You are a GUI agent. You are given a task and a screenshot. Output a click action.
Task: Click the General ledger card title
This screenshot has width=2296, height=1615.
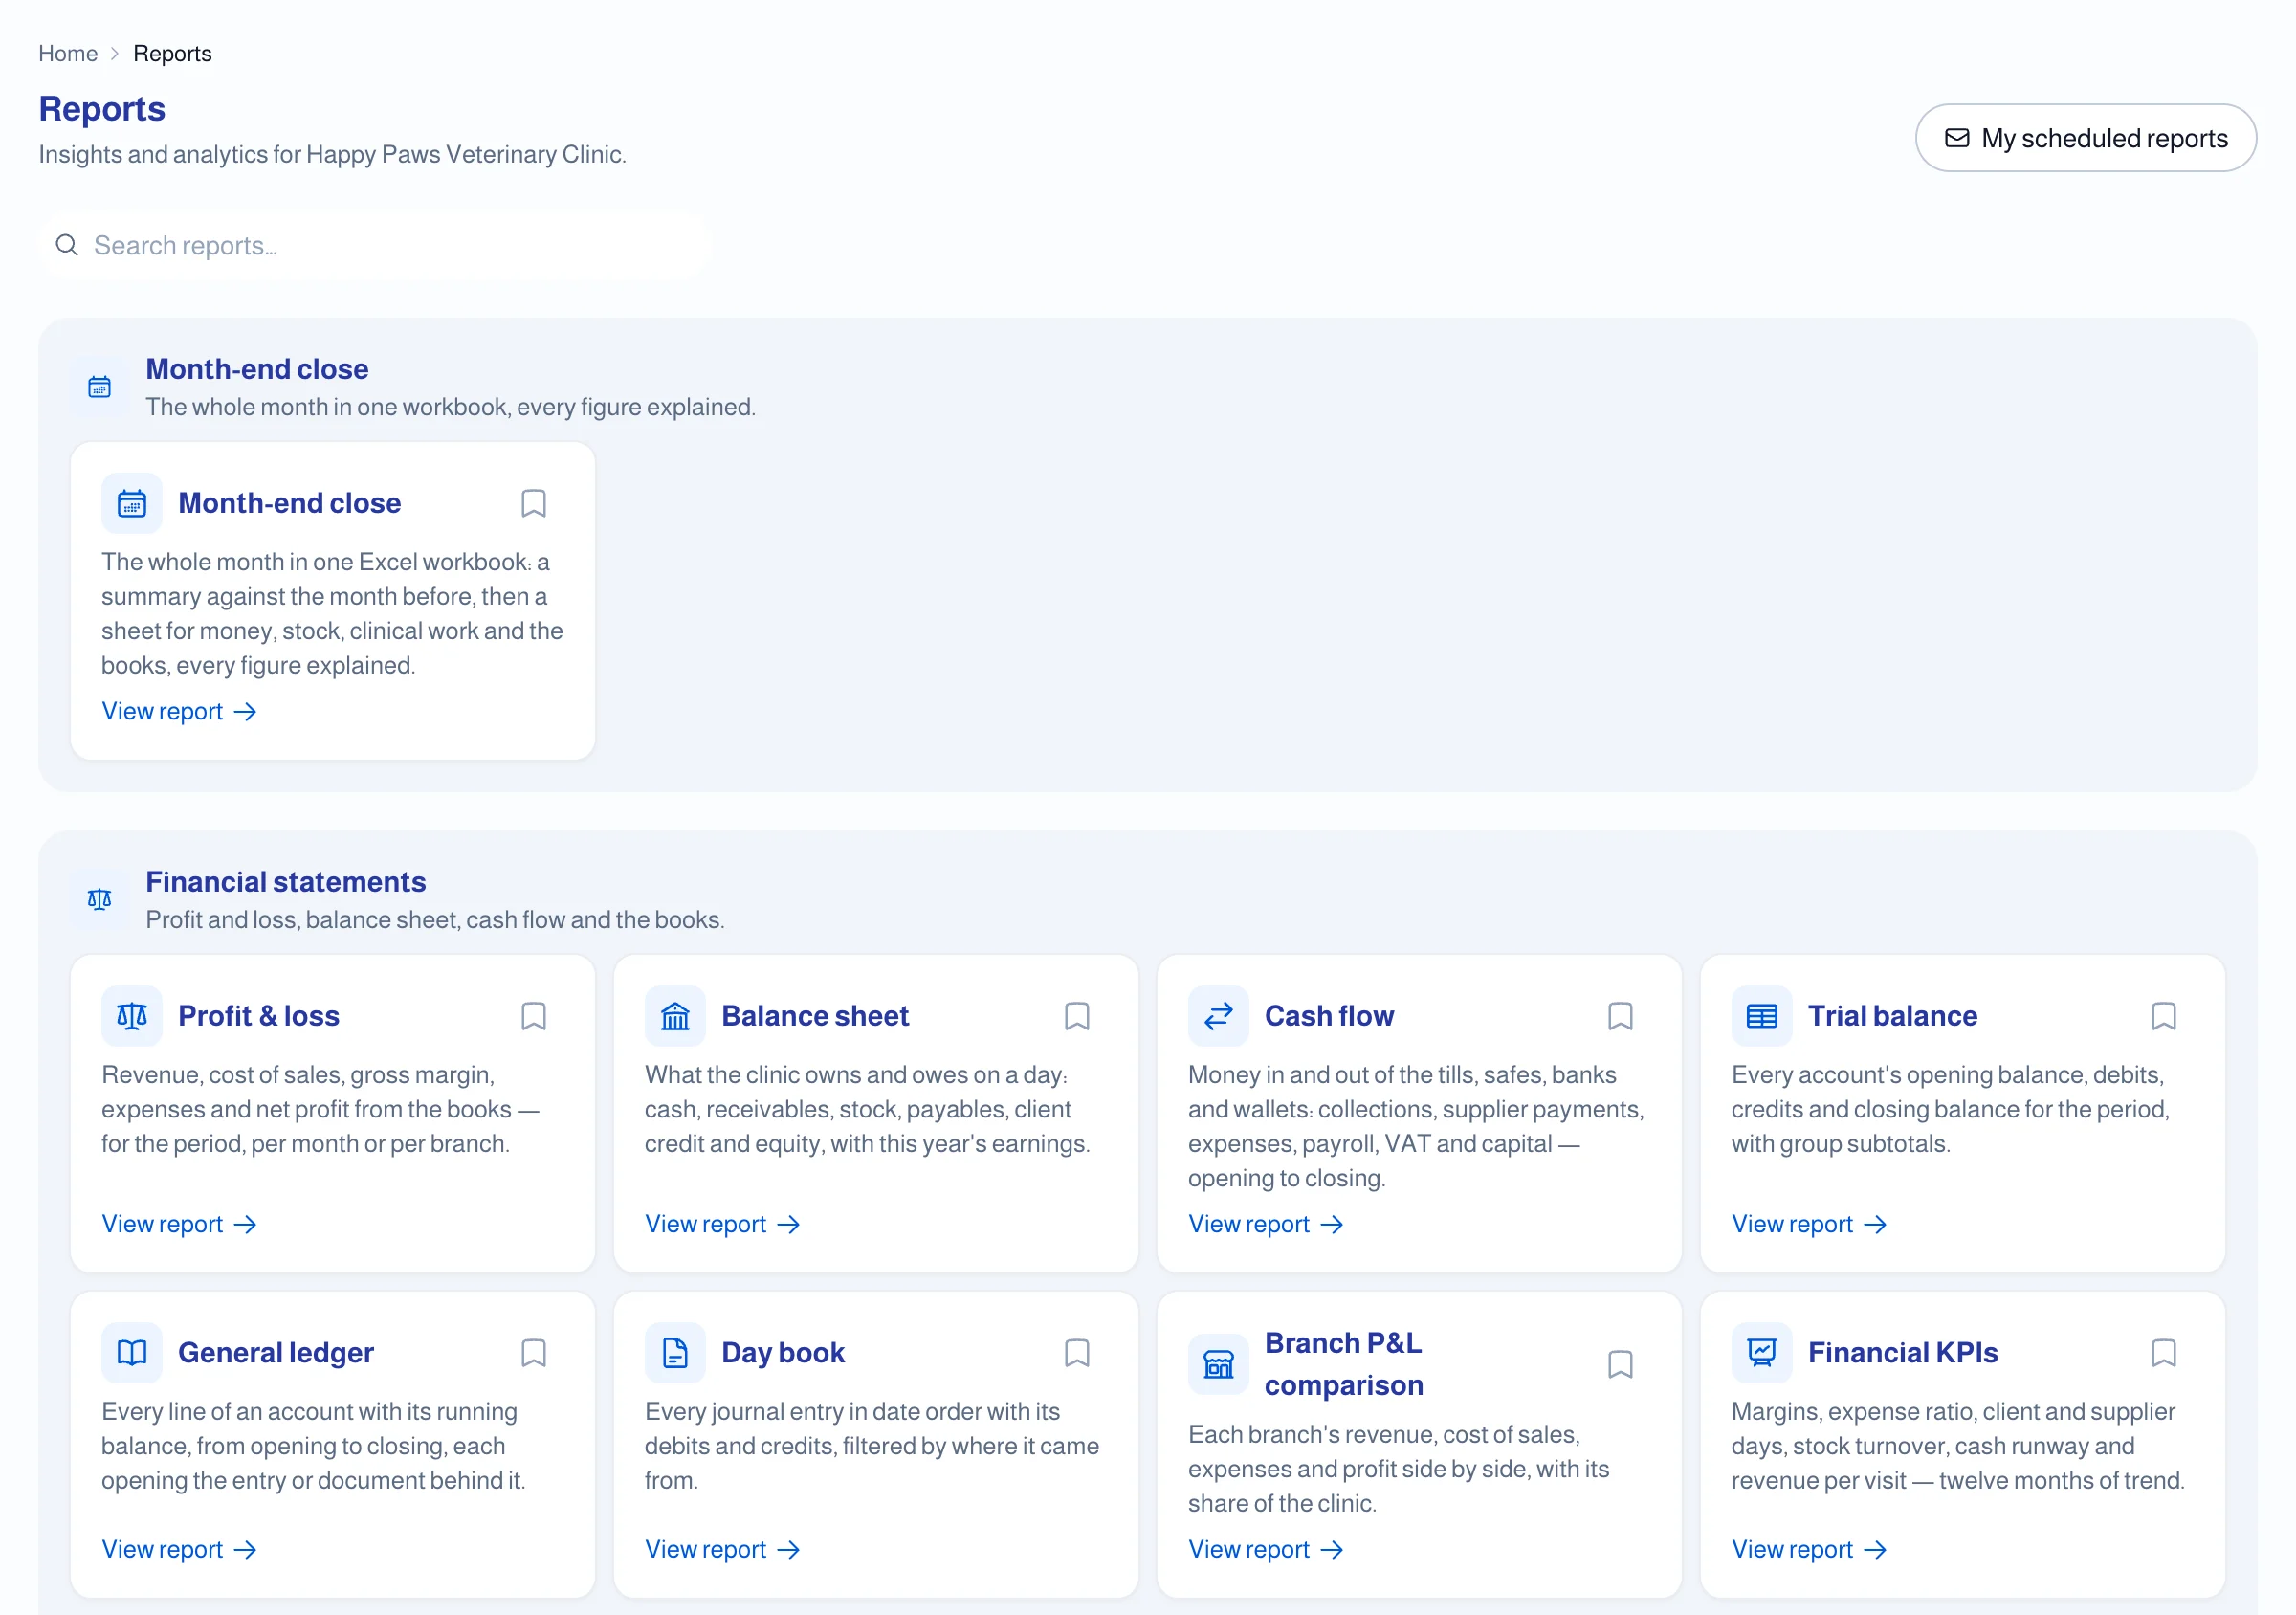pos(276,1353)
